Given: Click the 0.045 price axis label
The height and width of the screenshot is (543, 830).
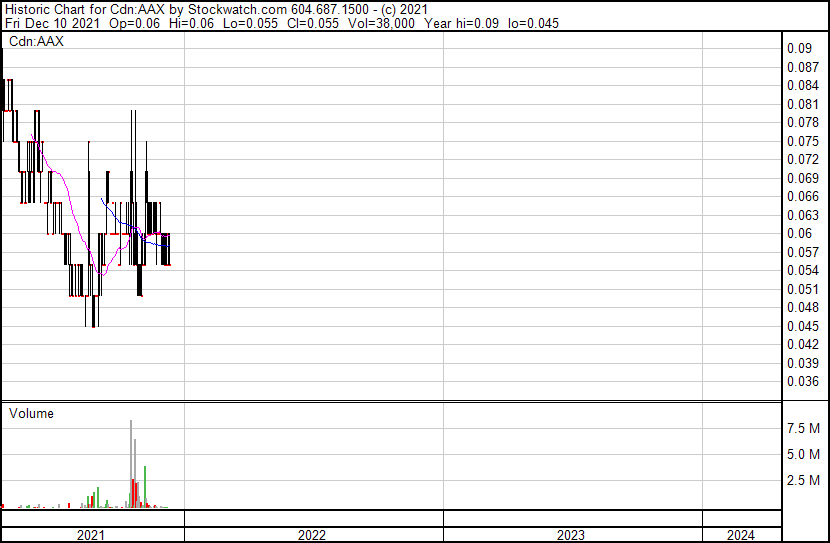Looking at the screenshot, I should [802, 326].
